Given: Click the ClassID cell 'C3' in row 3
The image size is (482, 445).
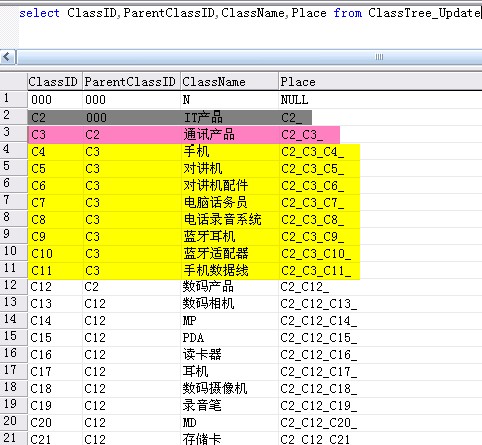Looking at the screenshot, I should click(38, 135).
